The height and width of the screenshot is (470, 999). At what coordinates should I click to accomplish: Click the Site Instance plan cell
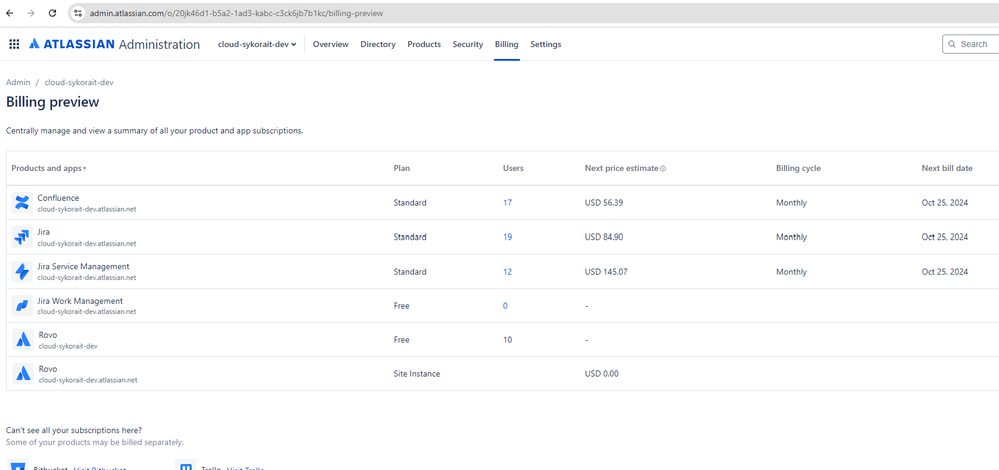coord(417,374)
